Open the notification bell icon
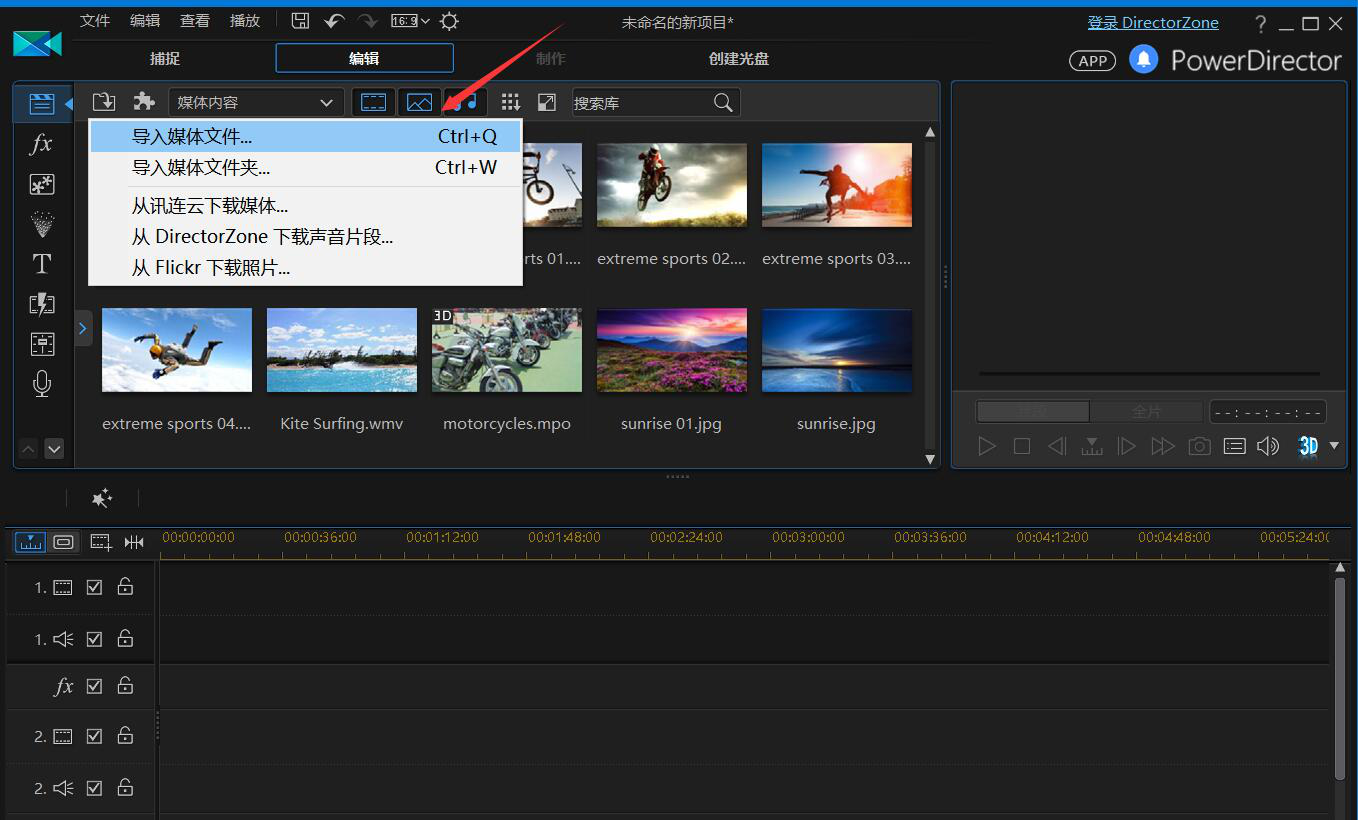The image size is (1358, 820). pos(1143,60)
